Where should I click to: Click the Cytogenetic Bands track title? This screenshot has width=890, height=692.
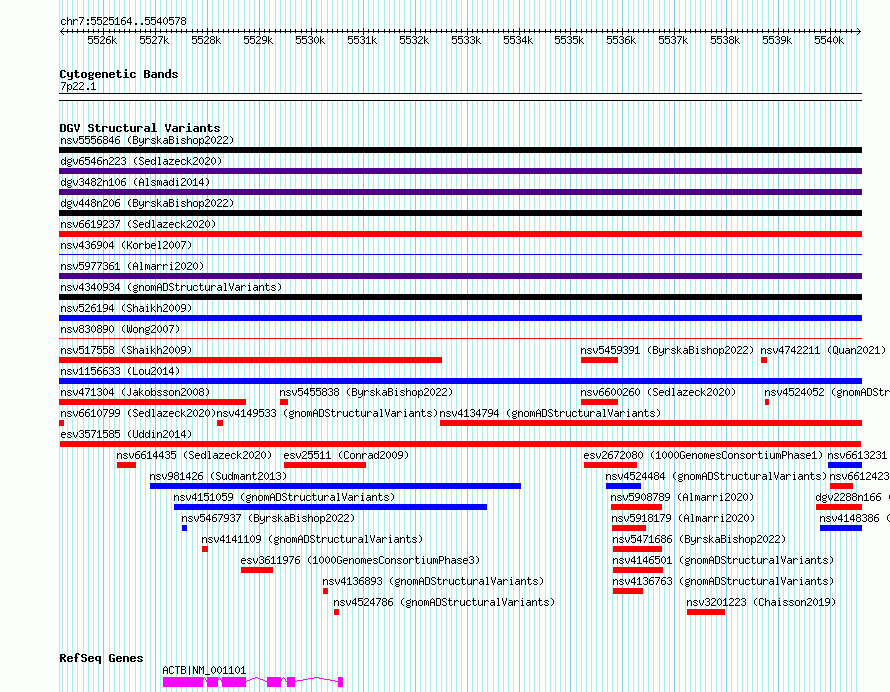click(x=119, y=74)
